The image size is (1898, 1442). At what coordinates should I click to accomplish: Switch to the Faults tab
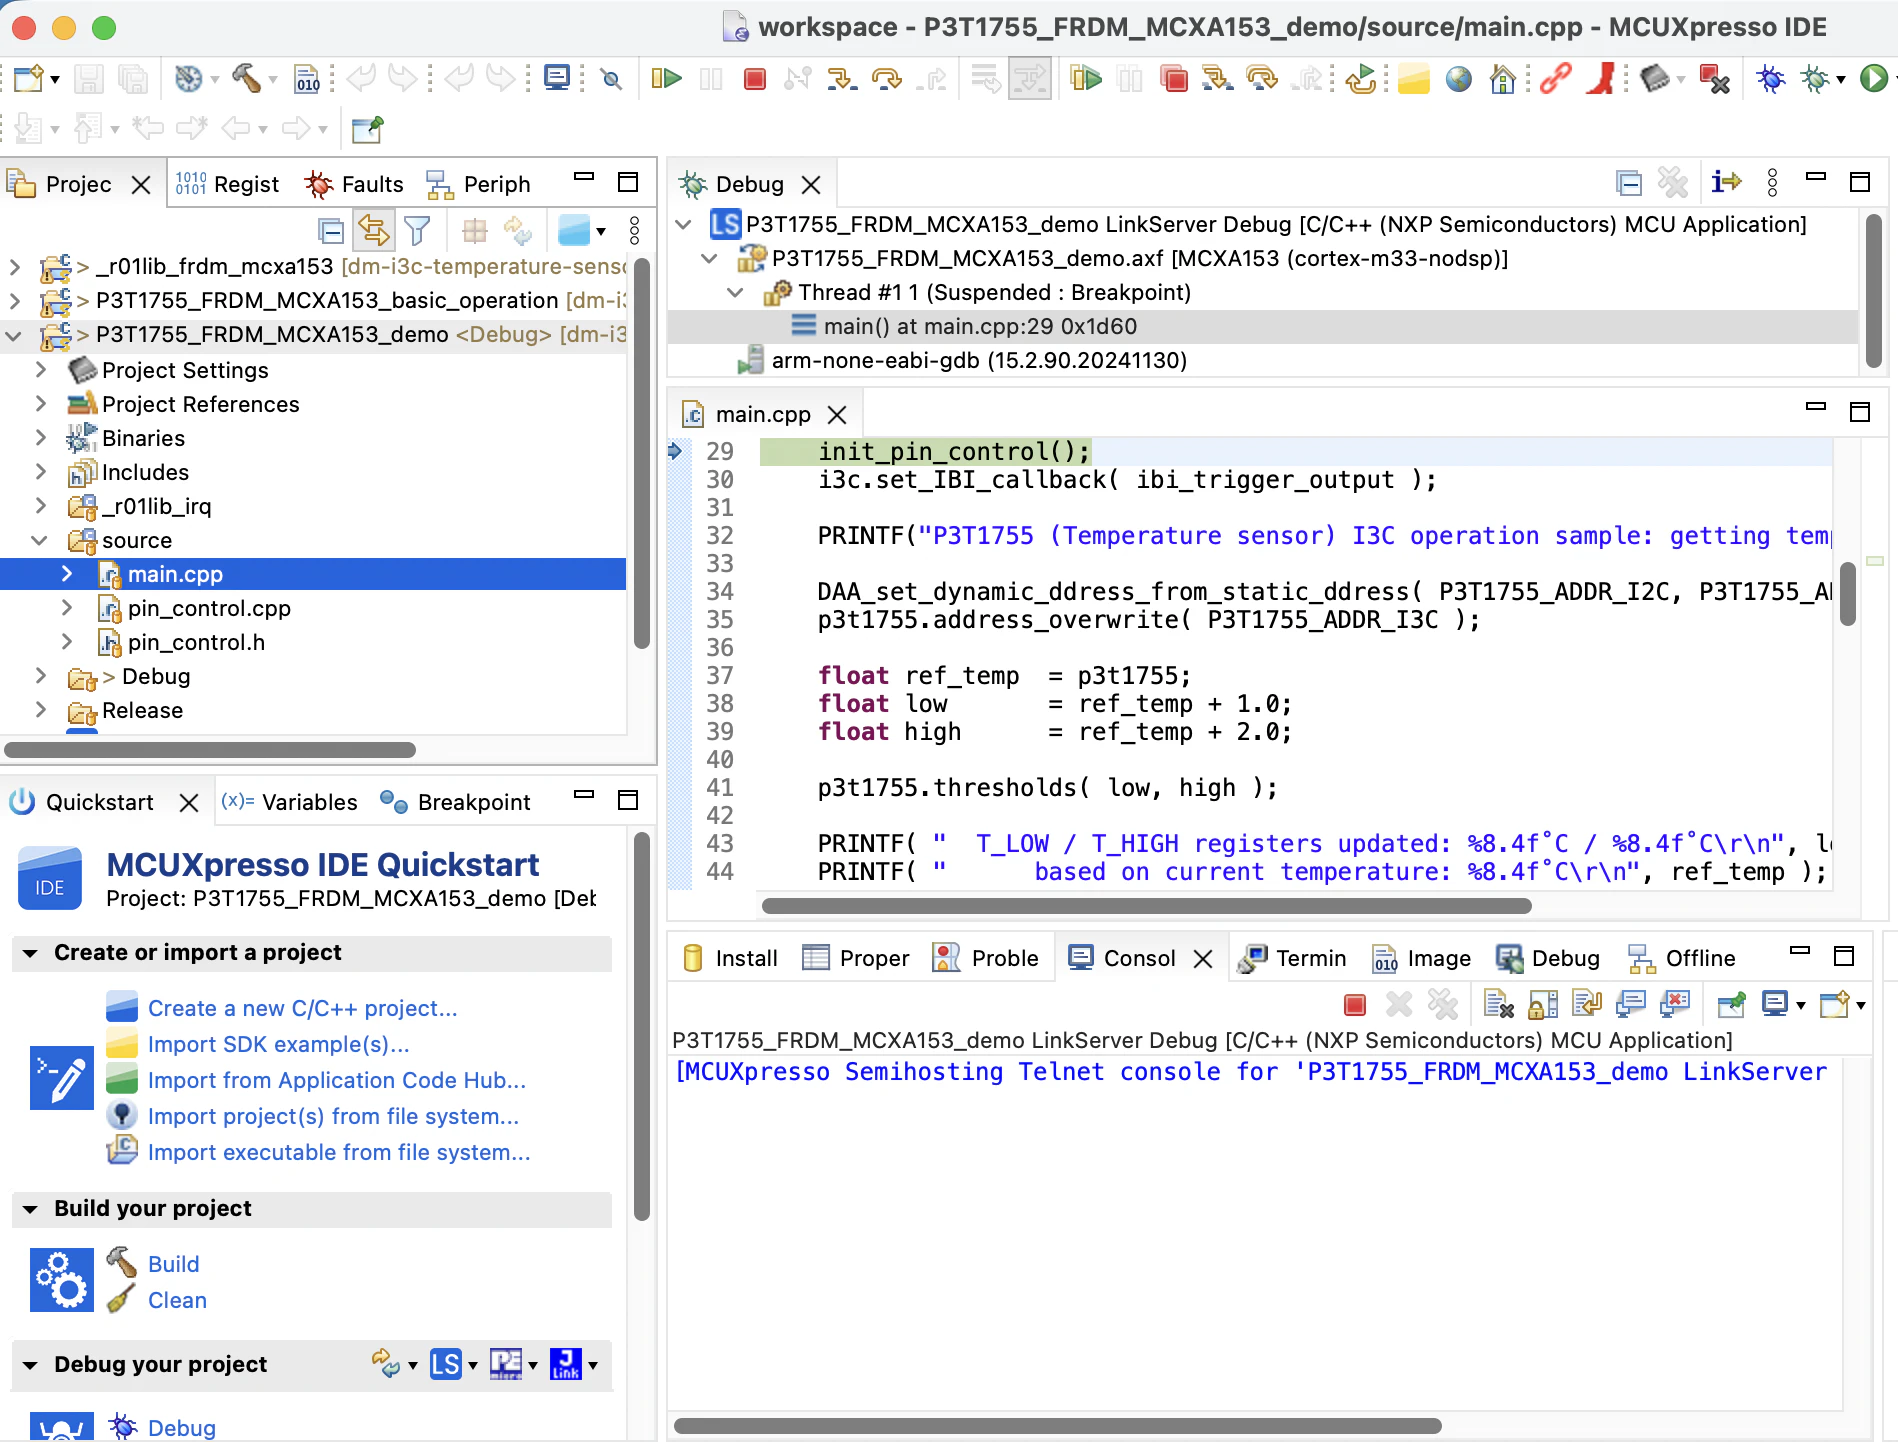pyautogui.click(x=355, y=184)
